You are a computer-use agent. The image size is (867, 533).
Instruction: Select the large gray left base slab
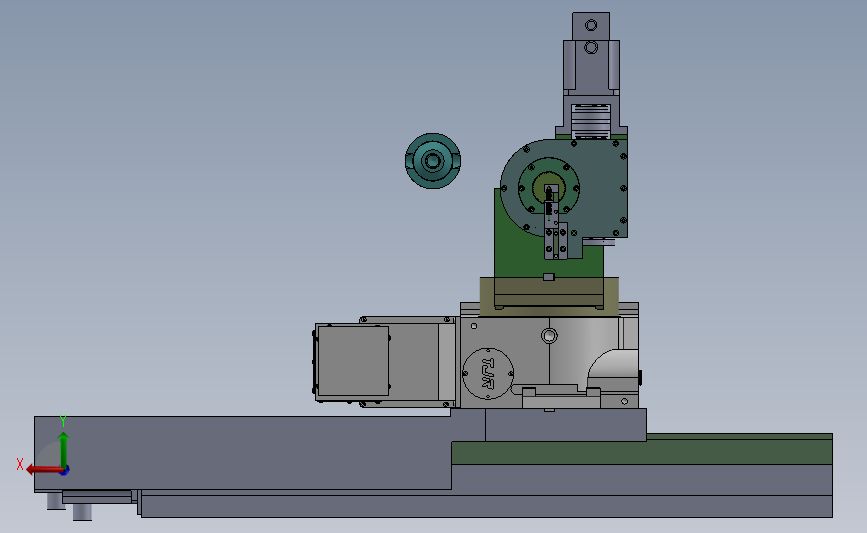click(243, 453)
